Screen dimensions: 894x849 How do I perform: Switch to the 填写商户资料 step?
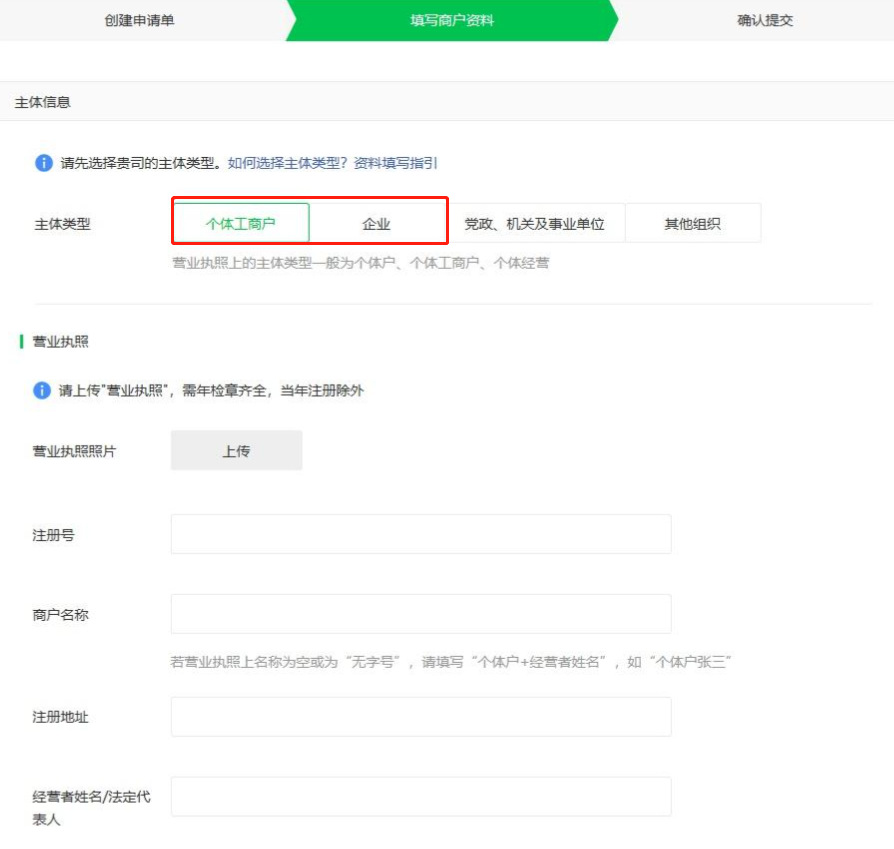pos(452,20)
